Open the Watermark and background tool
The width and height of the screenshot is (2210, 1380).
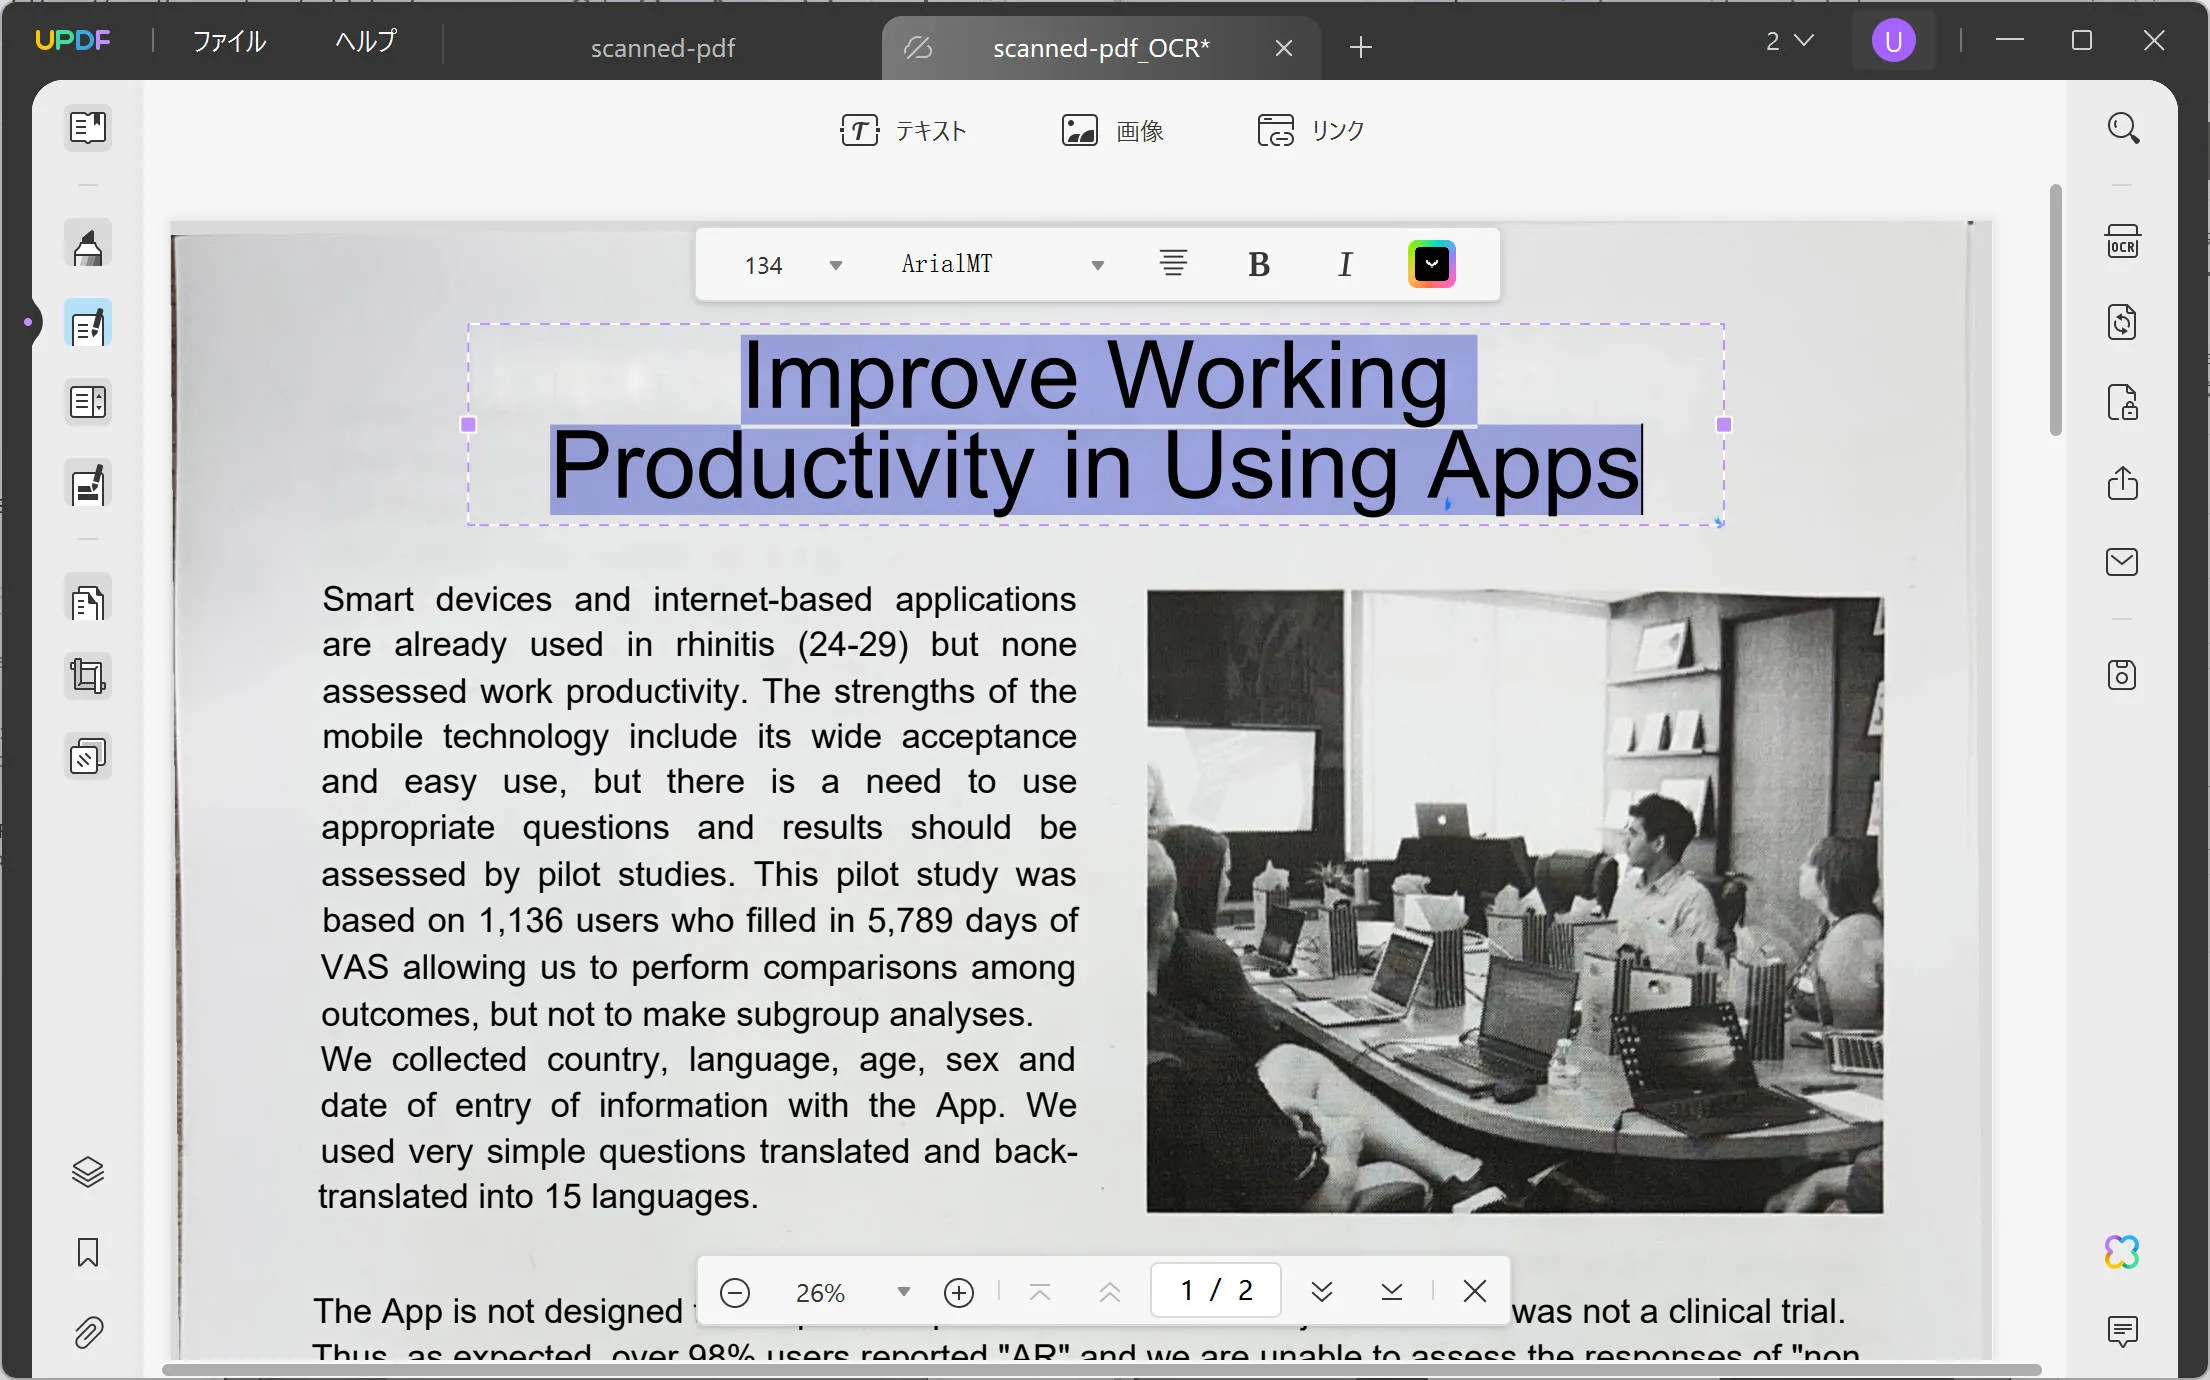pyautogui.click(x=88, y=757)
